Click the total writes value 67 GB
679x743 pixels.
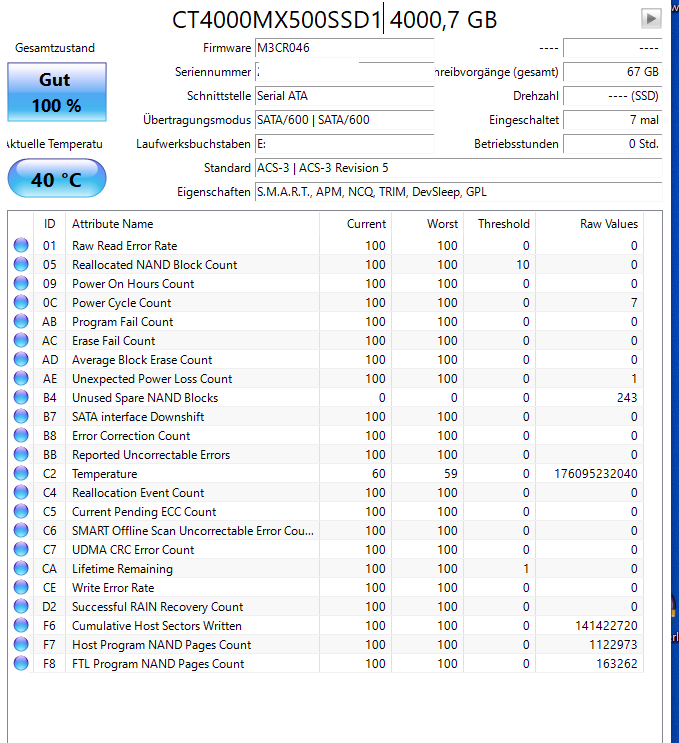tap(613, 72)
